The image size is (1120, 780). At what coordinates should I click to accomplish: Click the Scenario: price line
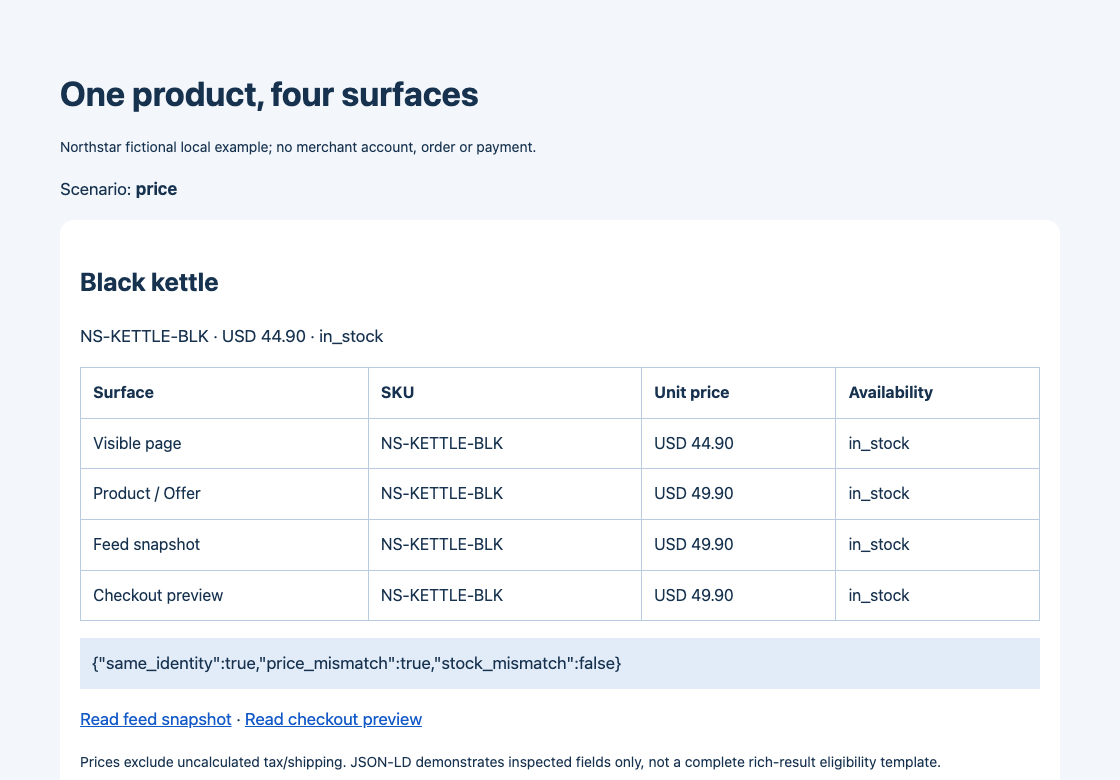[119, 189]
